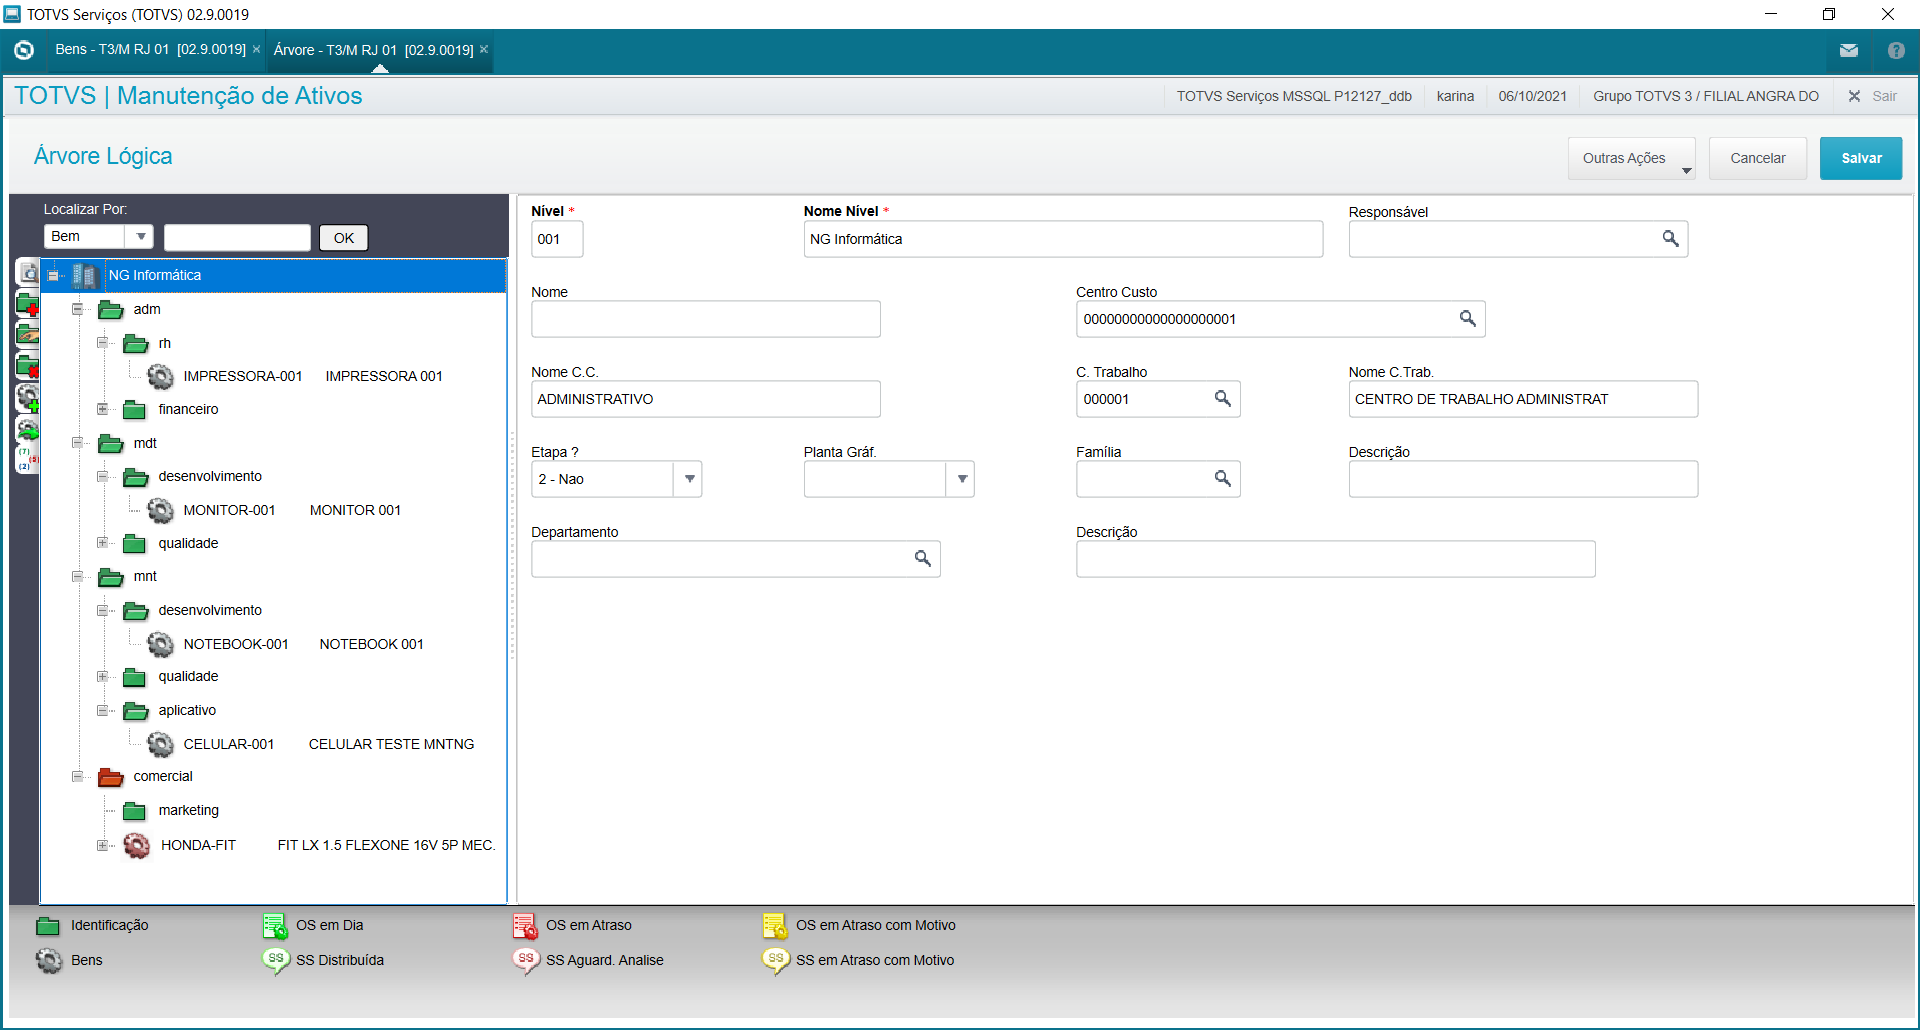Expand the HONDA-FIT tree node
Viewport: 1920px width, 1030px height.
[102, 845]
